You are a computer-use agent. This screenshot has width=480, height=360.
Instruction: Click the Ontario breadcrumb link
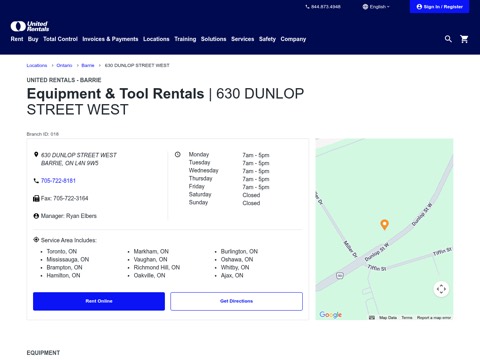64,65
